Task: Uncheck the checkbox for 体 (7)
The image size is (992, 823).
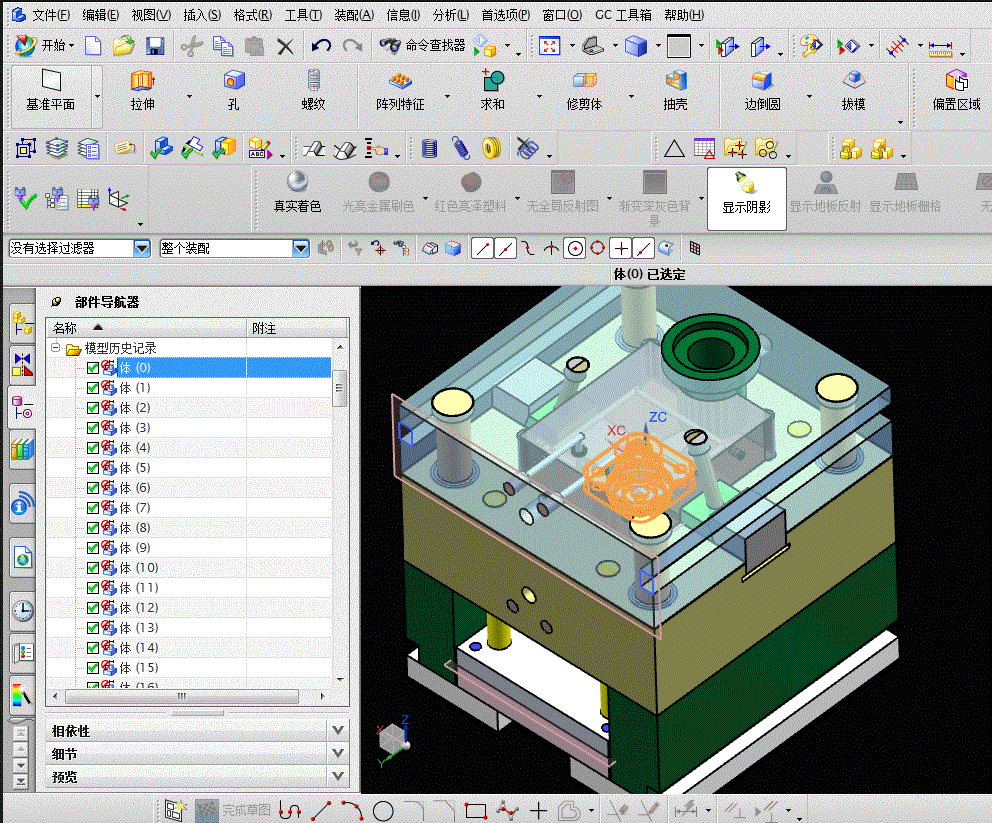Action: click(x=93, y=508)
